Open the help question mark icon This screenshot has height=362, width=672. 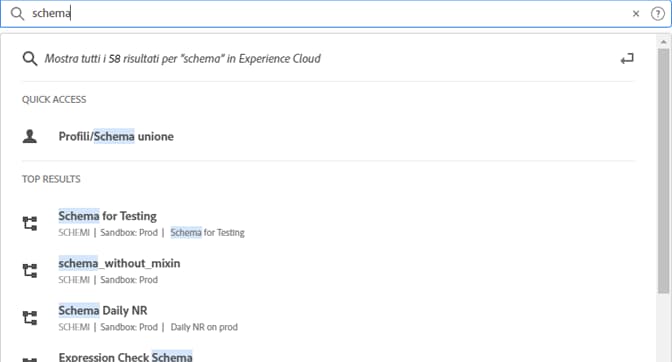pos(657,14)
